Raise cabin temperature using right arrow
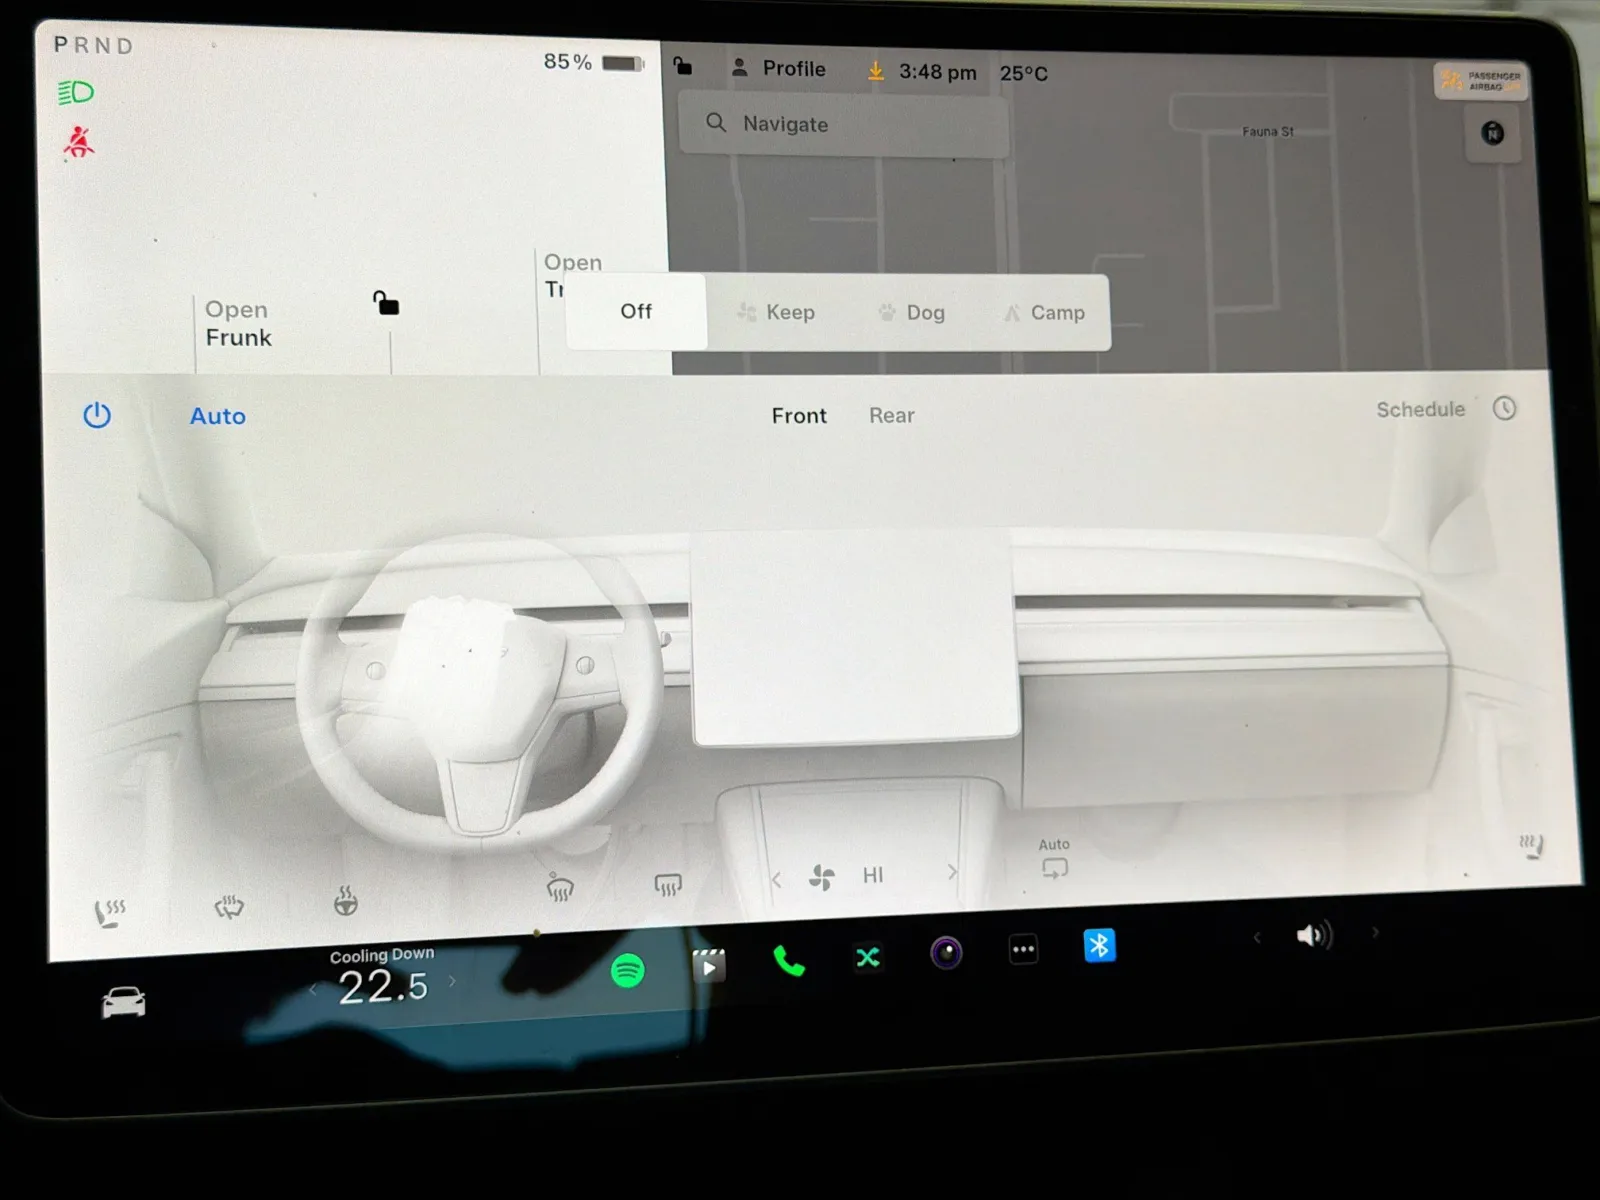 pyautogui.click(x=453, y=981)
